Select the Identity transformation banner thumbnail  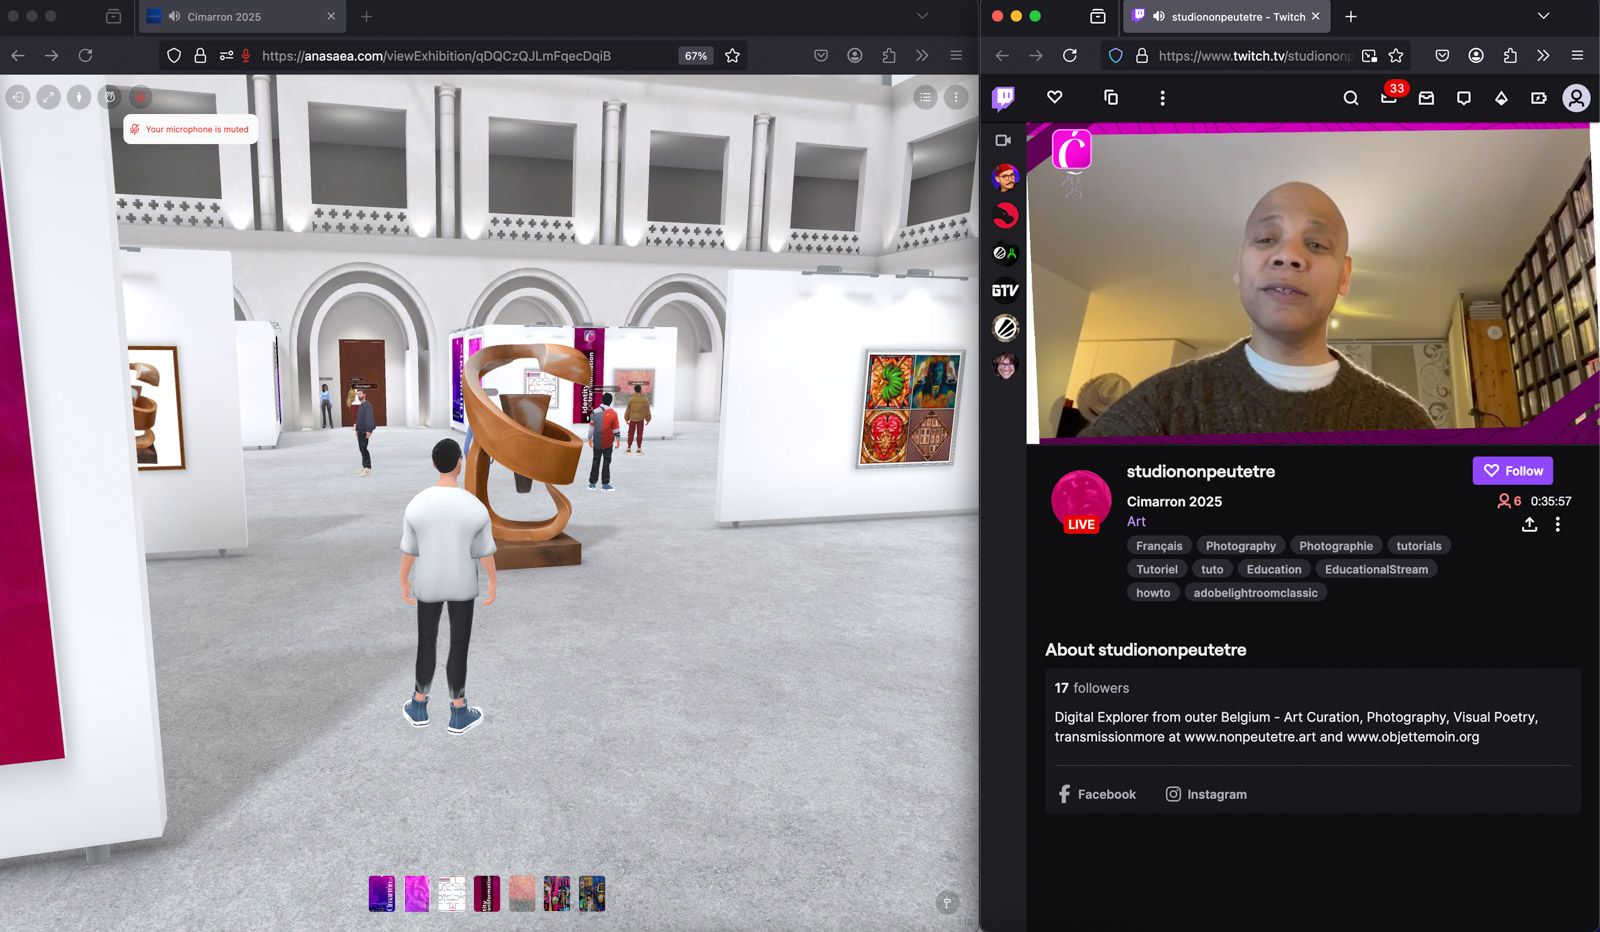tap(487, 893)
